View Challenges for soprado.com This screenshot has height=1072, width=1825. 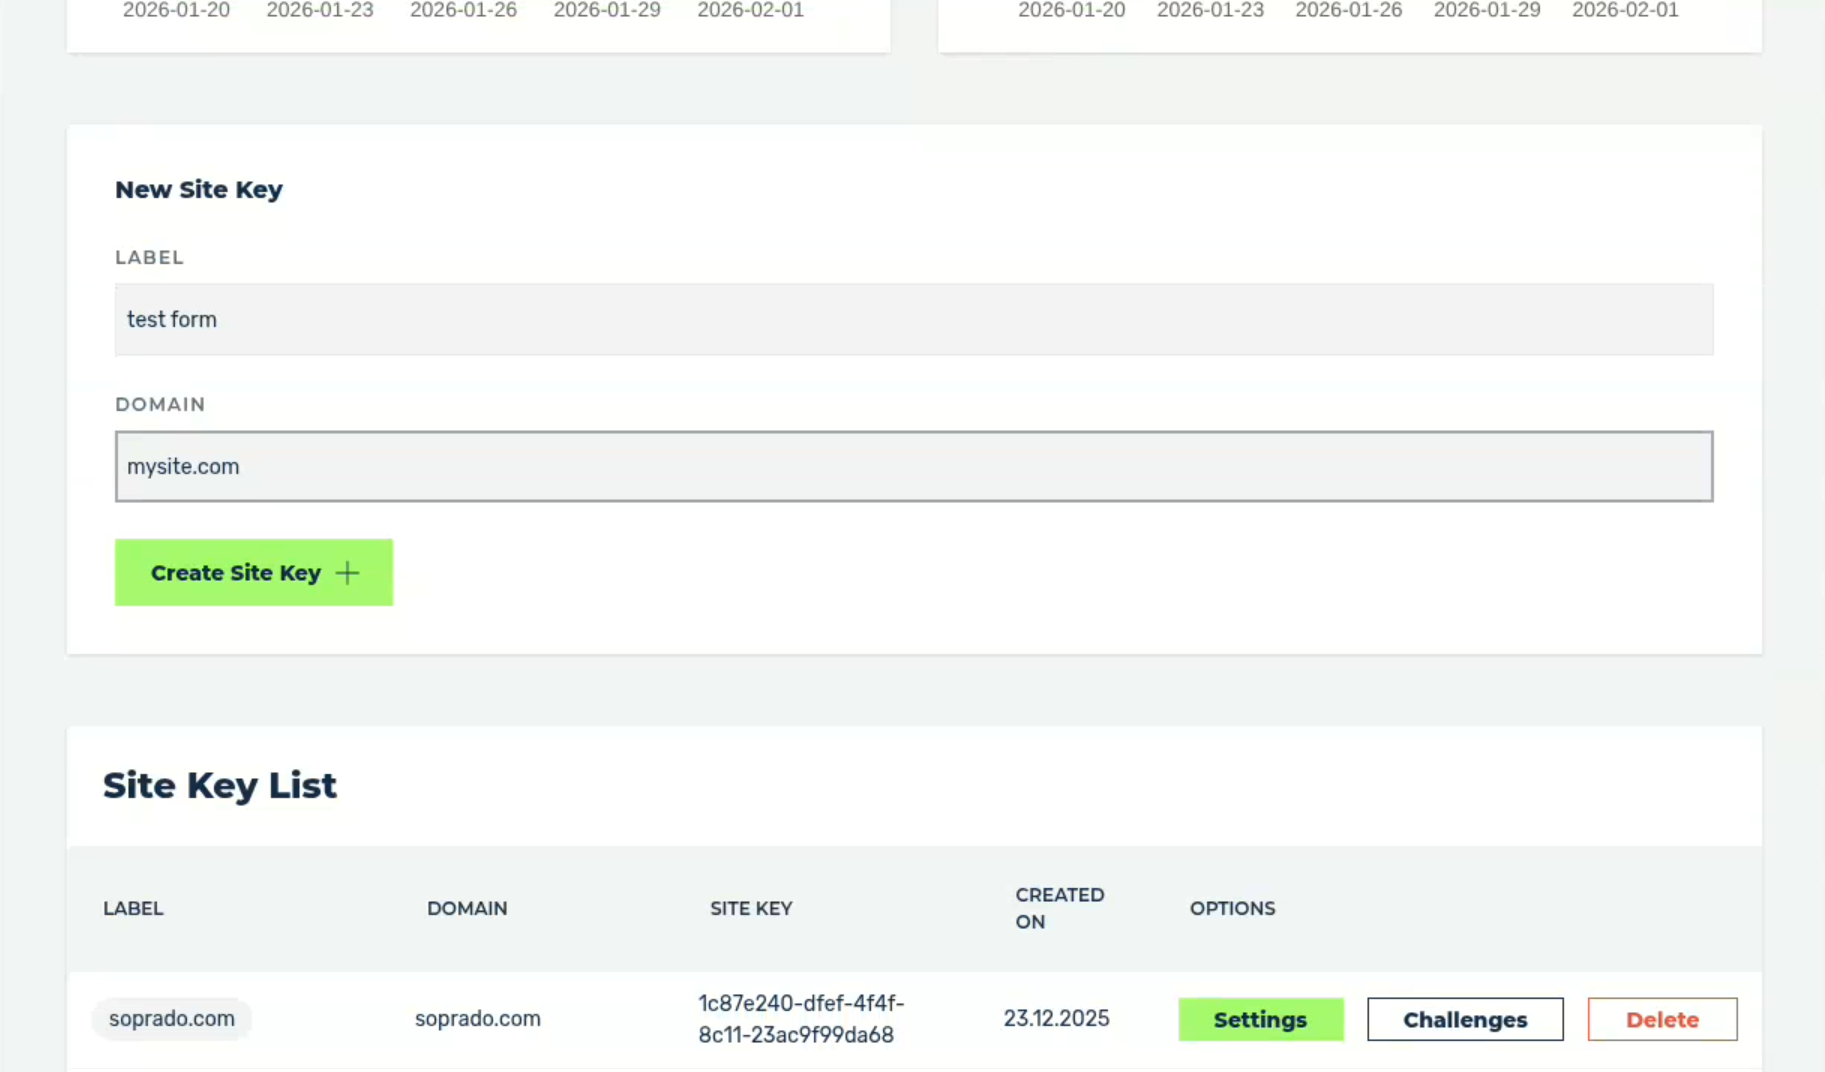pyautogui.click(x=1464, y=1019)
